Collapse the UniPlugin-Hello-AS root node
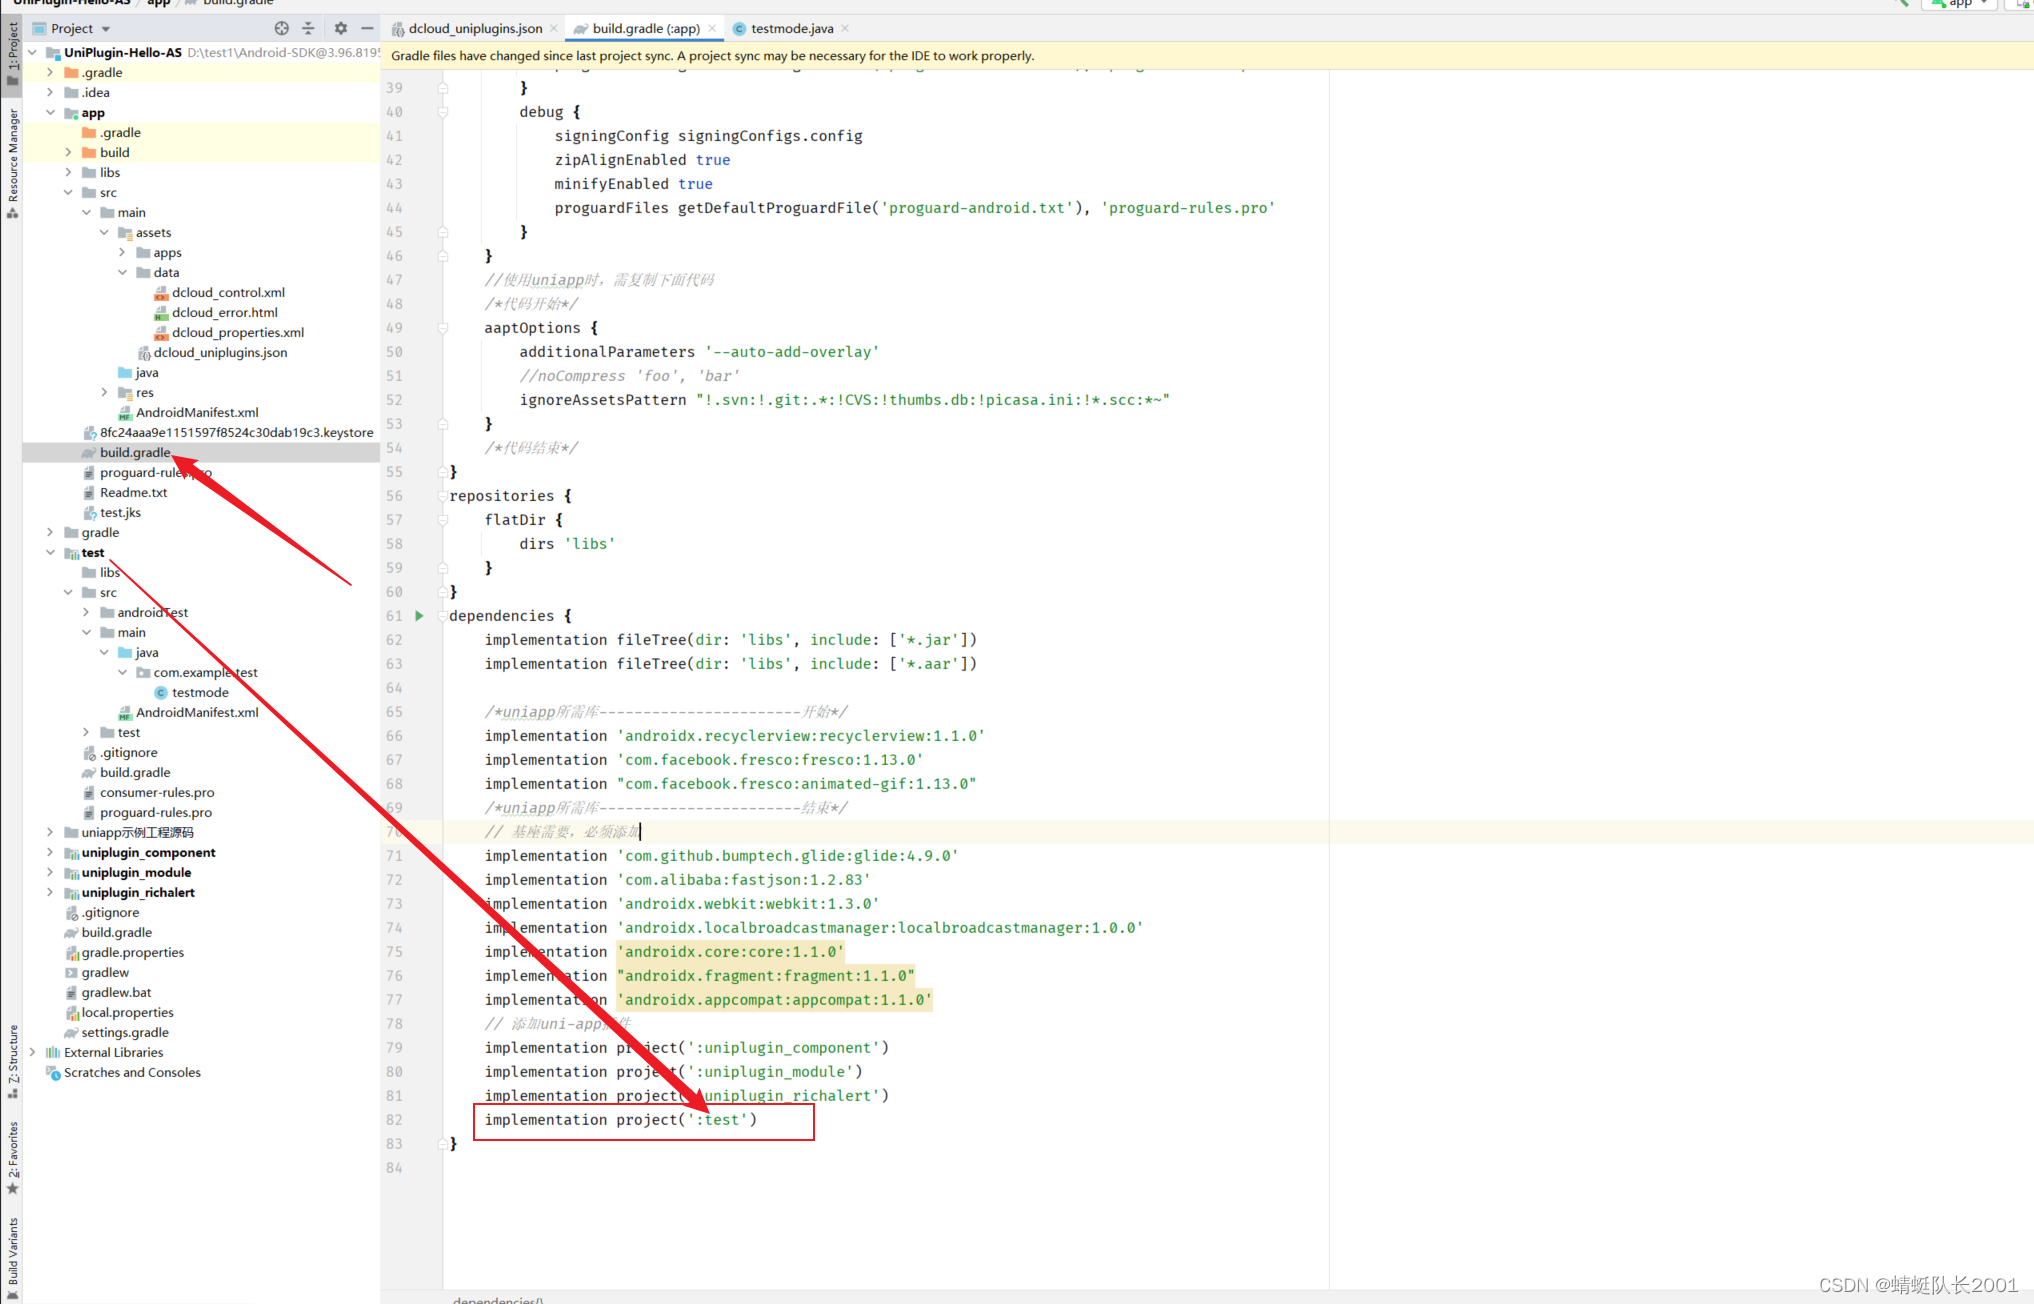This screenshot has width=2034, height=1304. tap(33, 52)
